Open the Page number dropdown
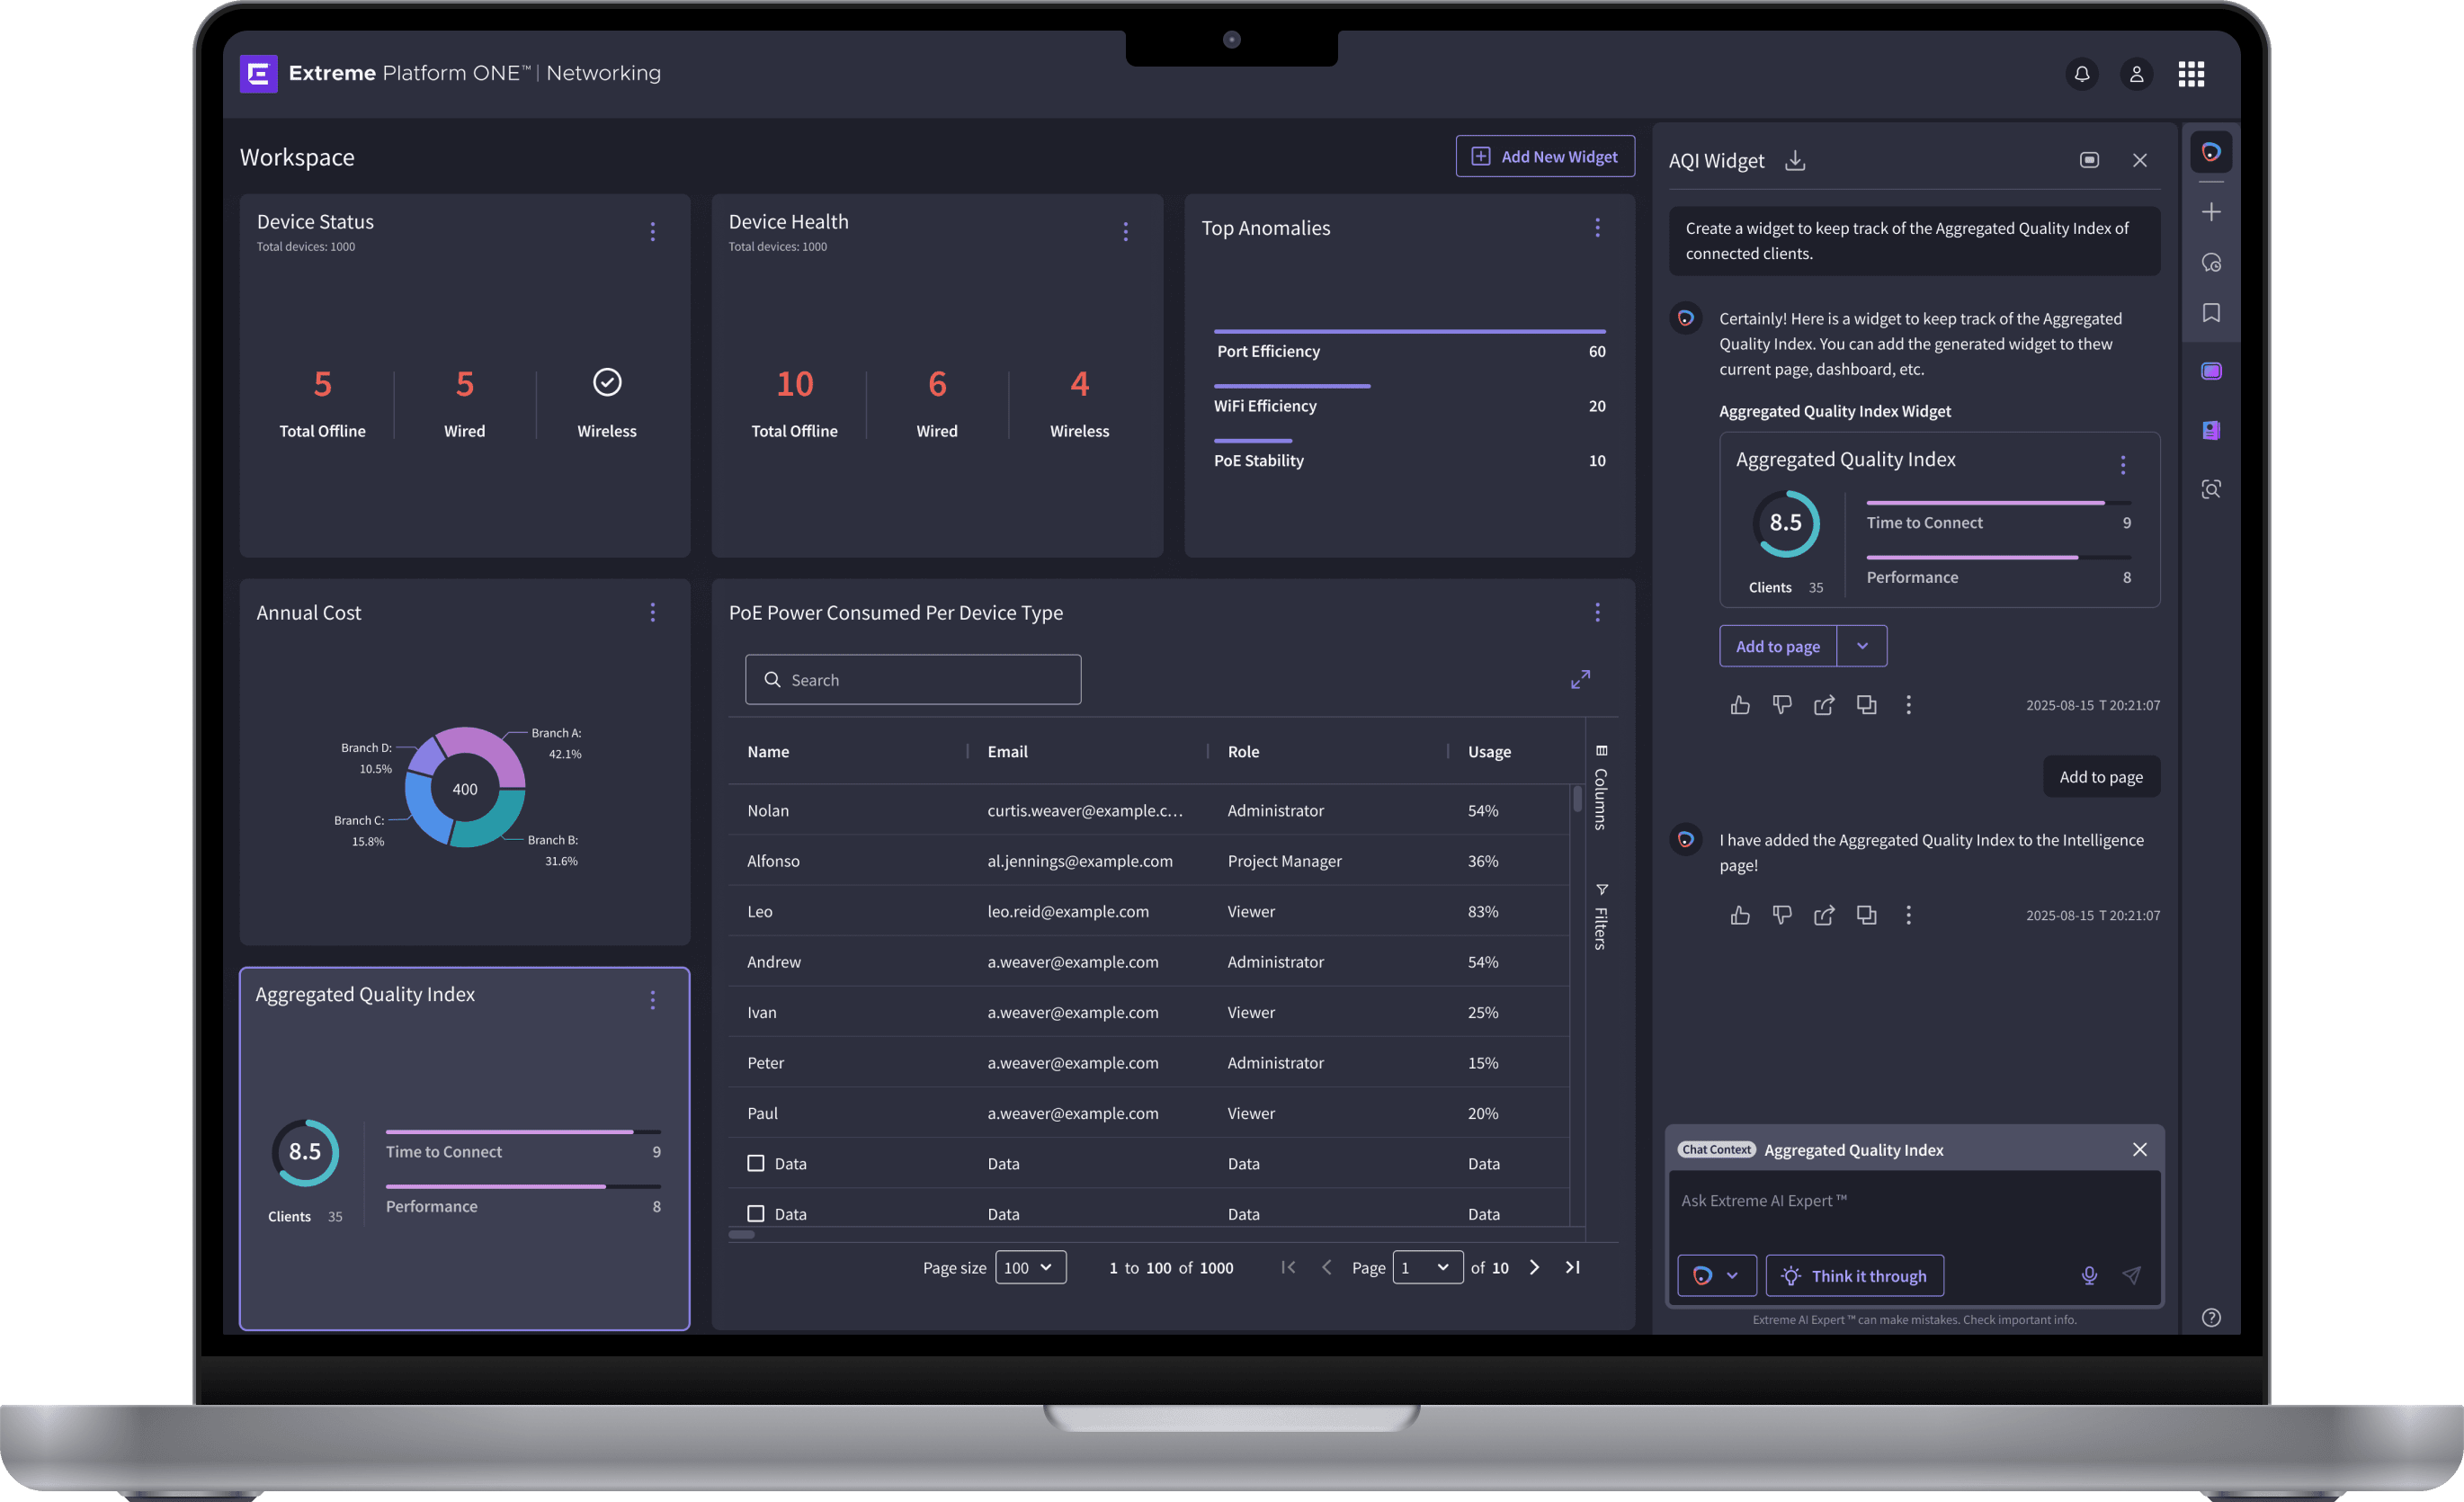This screenshot has width=2464, height=1502. pyautogui.click(x=1427, y=1267)
